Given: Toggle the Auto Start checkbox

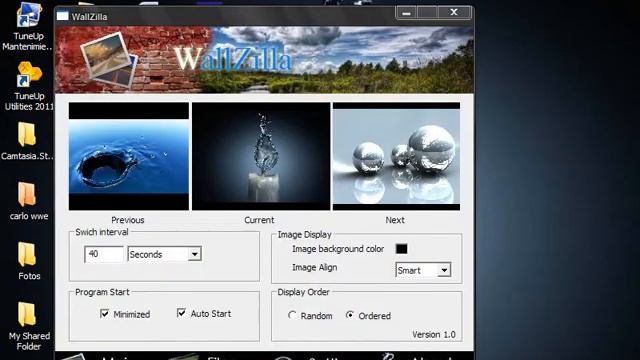Looking at the screenshot, I should tap(181, 313).
